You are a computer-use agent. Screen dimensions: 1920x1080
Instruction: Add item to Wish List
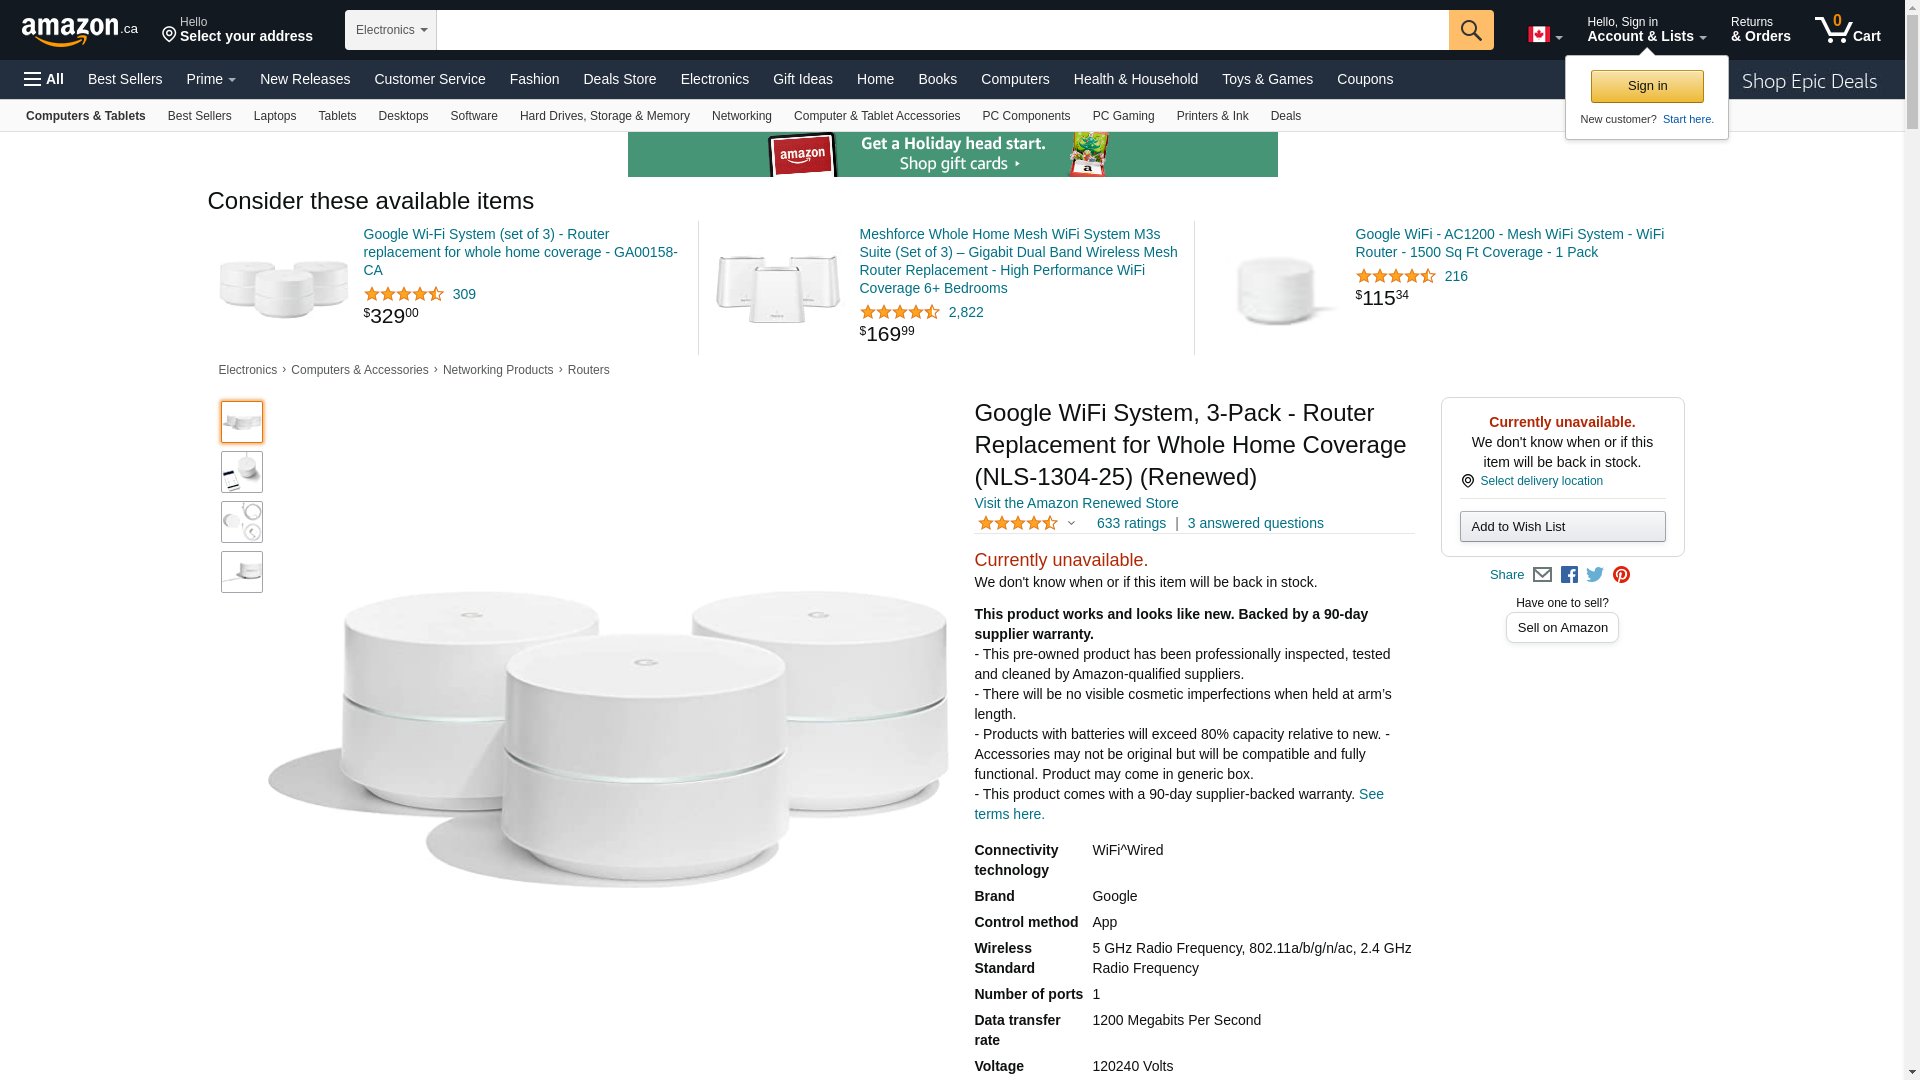[x=1562, y=527]
